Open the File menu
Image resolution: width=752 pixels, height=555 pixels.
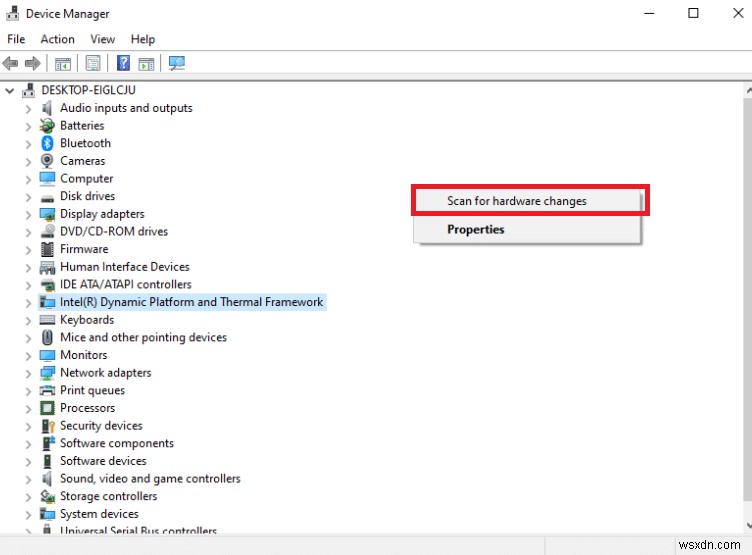coord(16,39)
